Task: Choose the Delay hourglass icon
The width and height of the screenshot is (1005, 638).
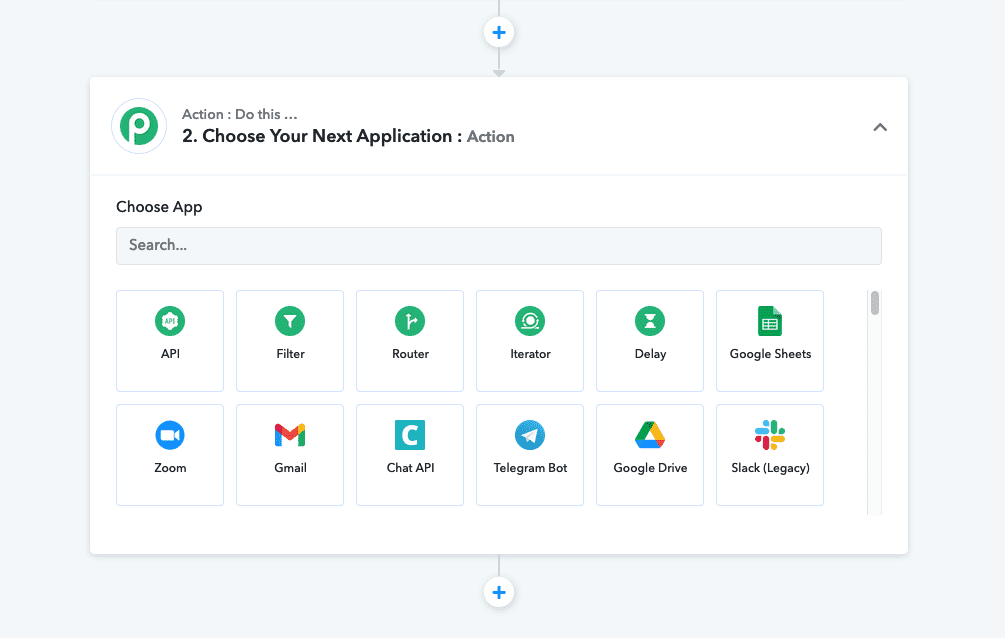Action: click(x=650, y=321)
